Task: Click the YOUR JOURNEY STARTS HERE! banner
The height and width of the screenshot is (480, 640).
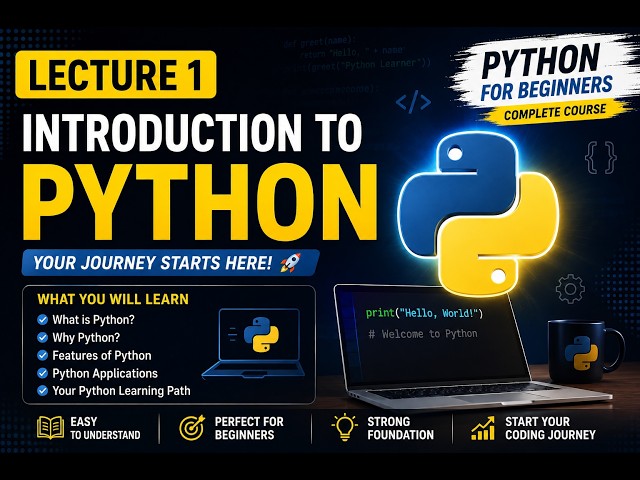Action: point(170,262)
